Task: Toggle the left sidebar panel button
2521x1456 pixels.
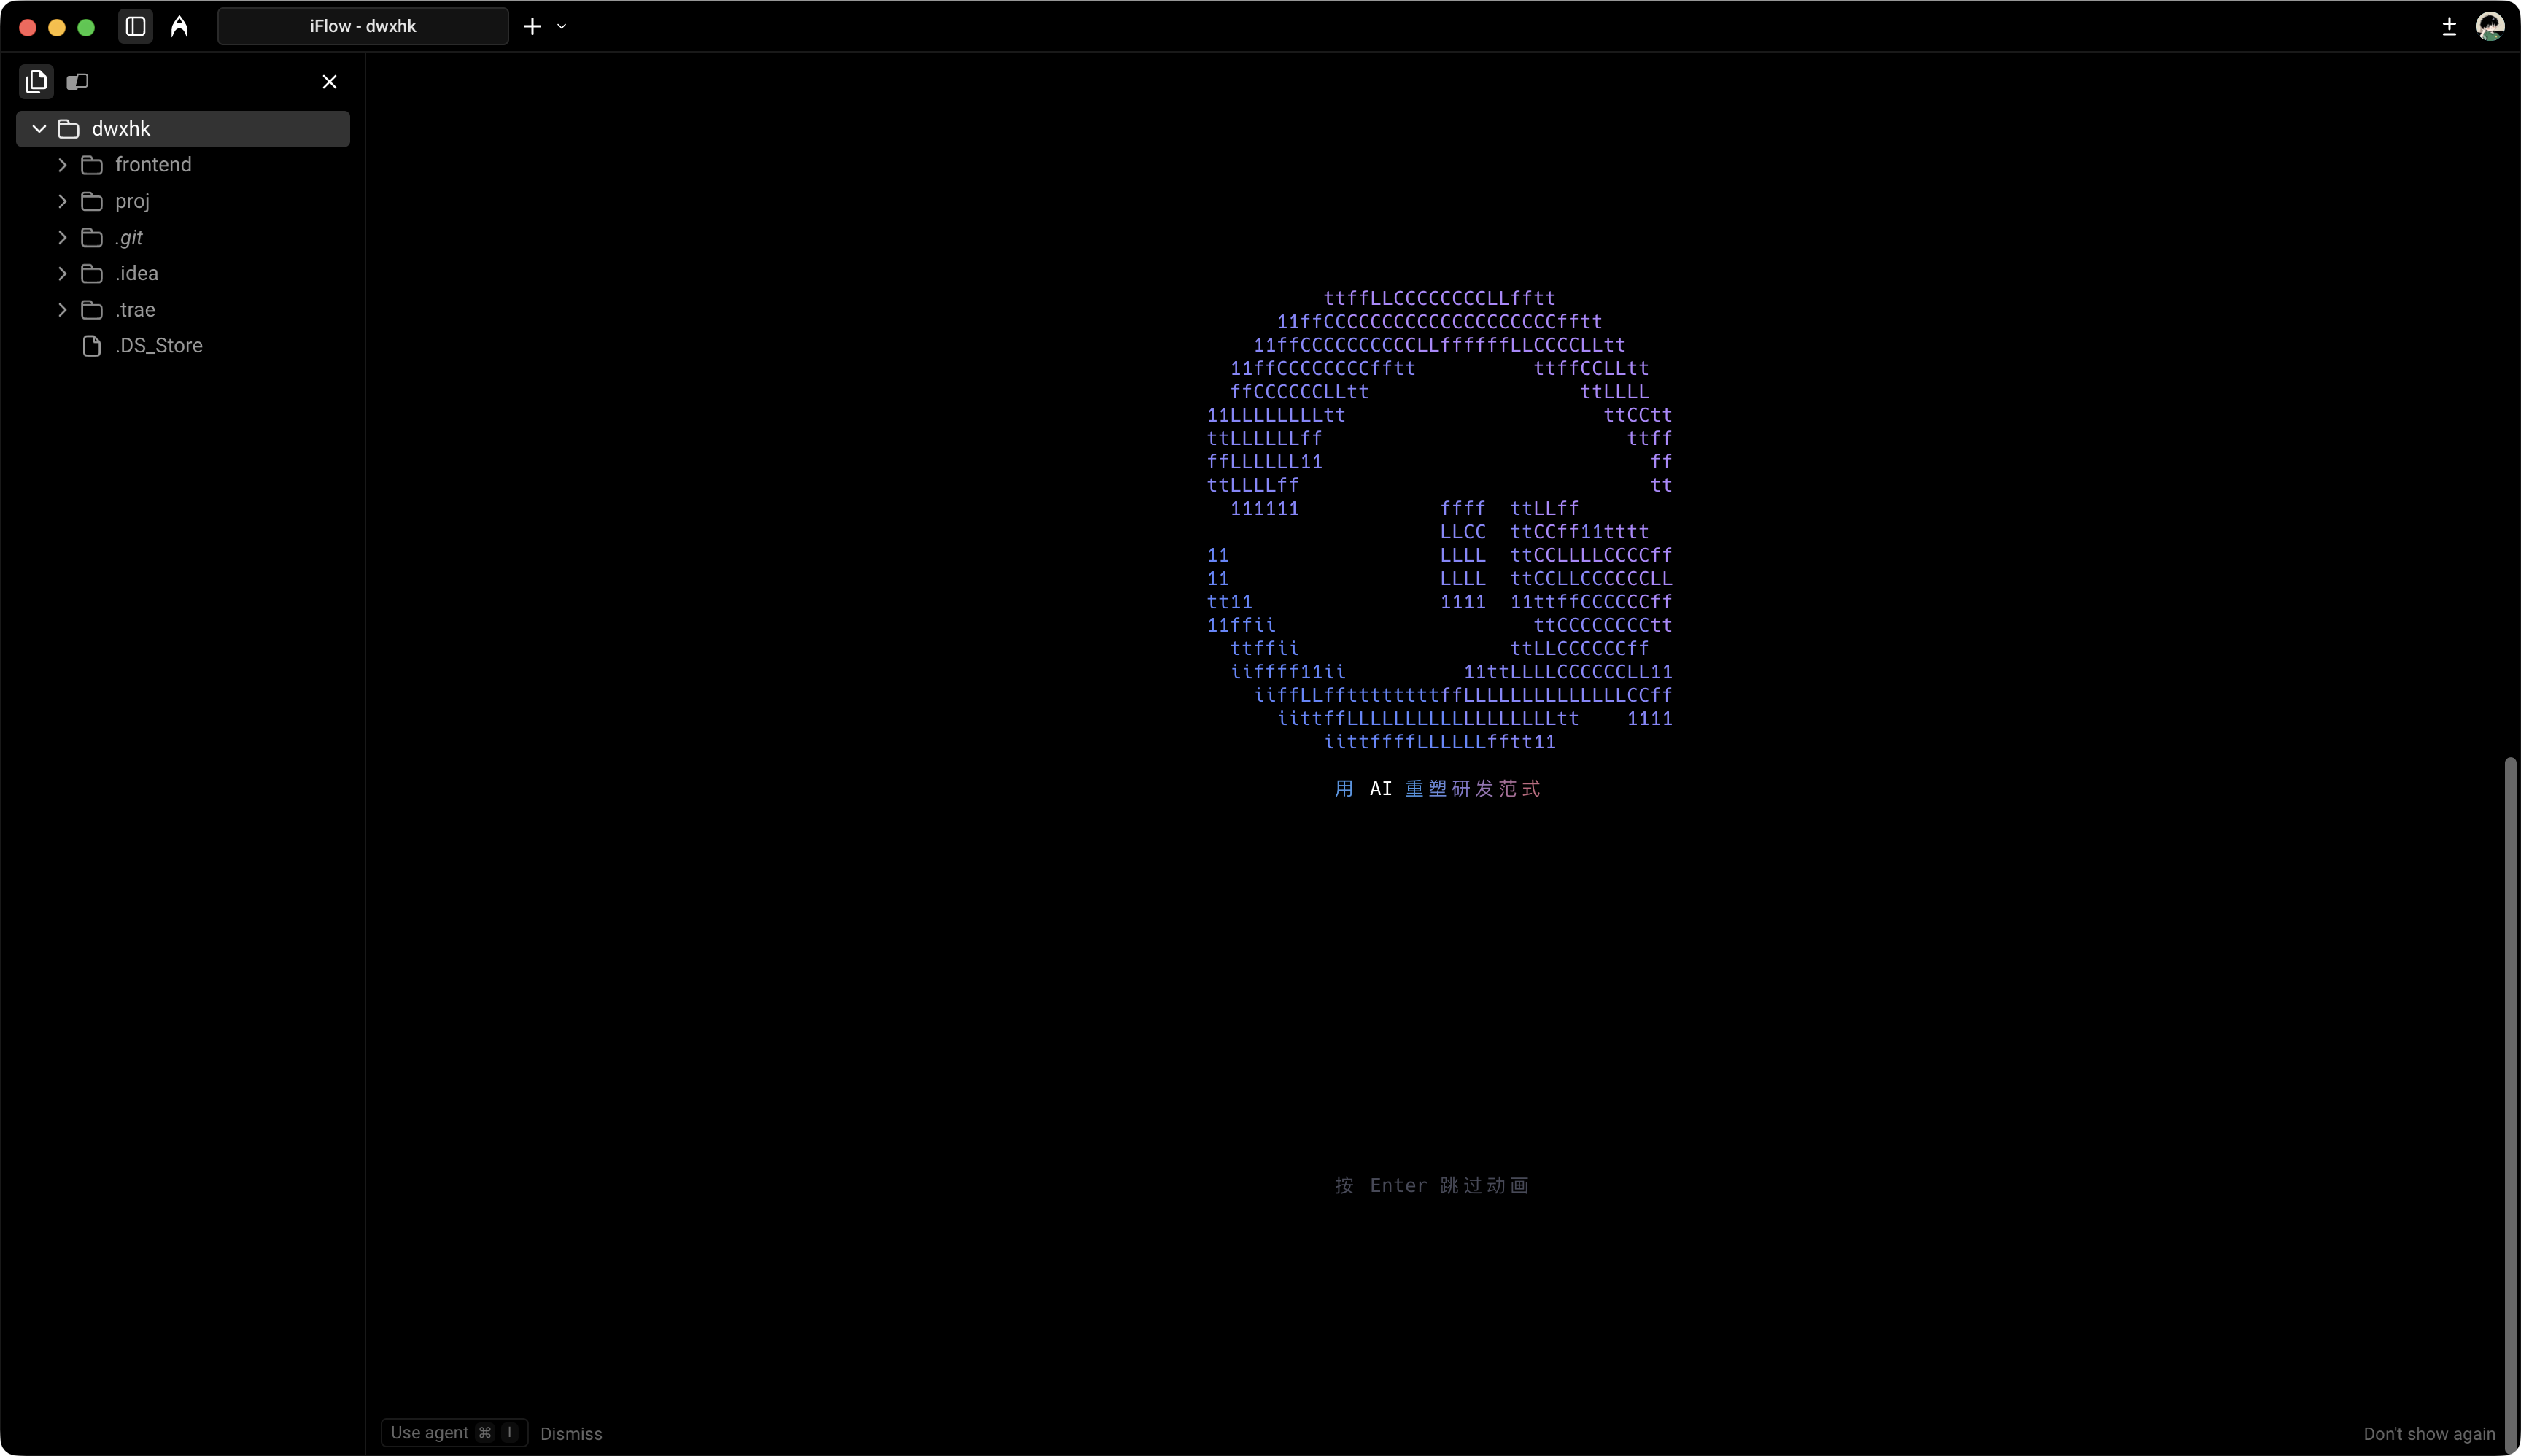Action: pyautogui.click(x=136, y=27)
